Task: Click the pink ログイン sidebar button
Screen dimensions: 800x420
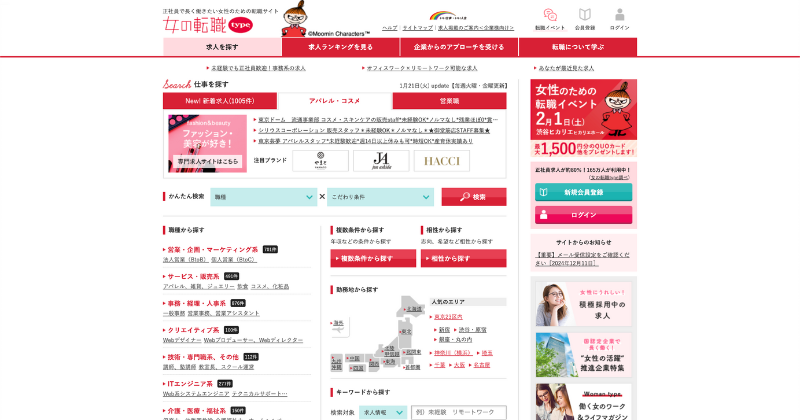Action: pos(584,215)
